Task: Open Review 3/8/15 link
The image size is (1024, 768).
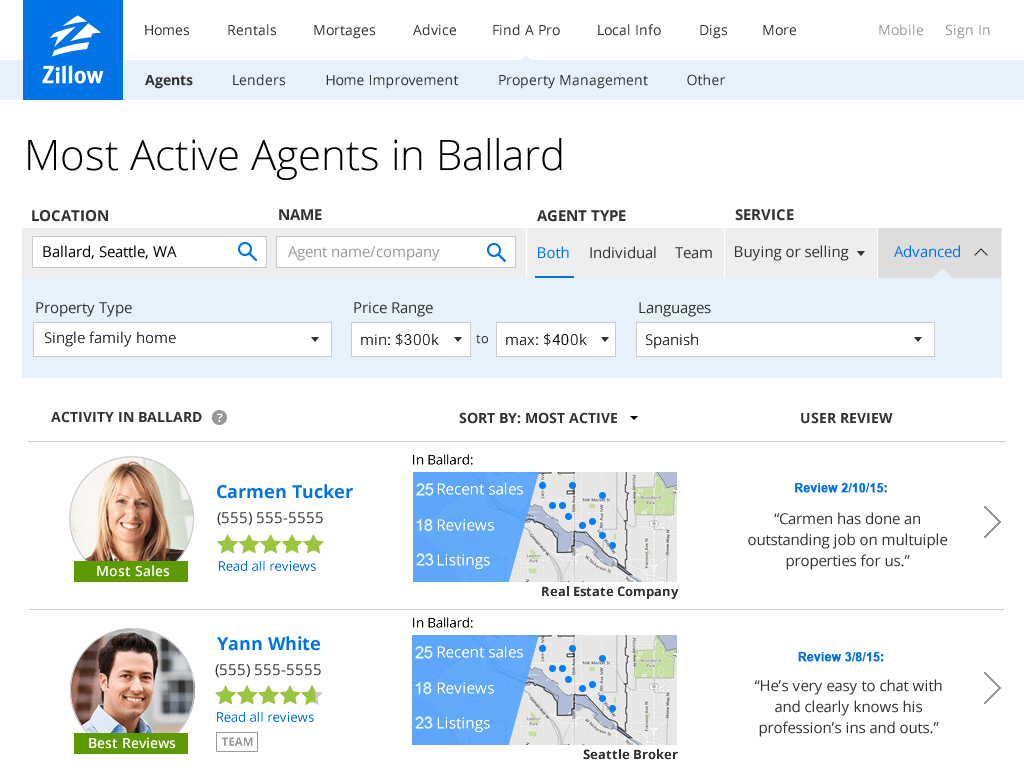Action: 840,657
